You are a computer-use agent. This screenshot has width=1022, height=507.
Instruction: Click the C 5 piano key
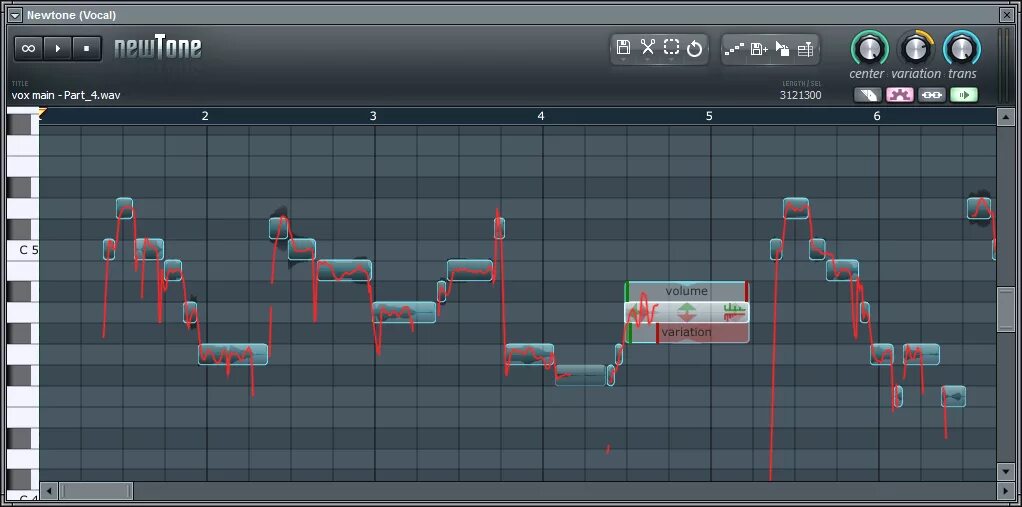23,250
